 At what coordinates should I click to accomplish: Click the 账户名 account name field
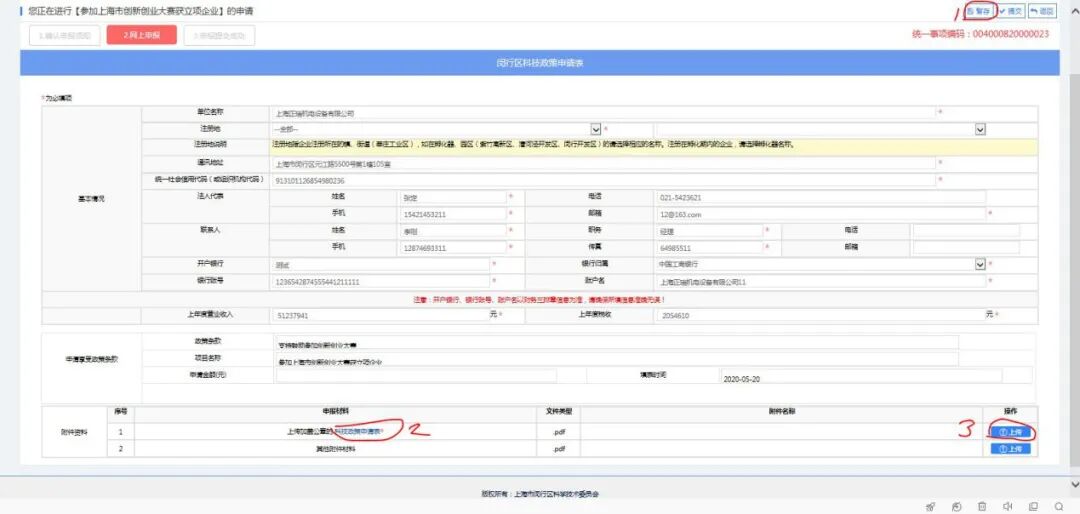(x=821, y=281)
